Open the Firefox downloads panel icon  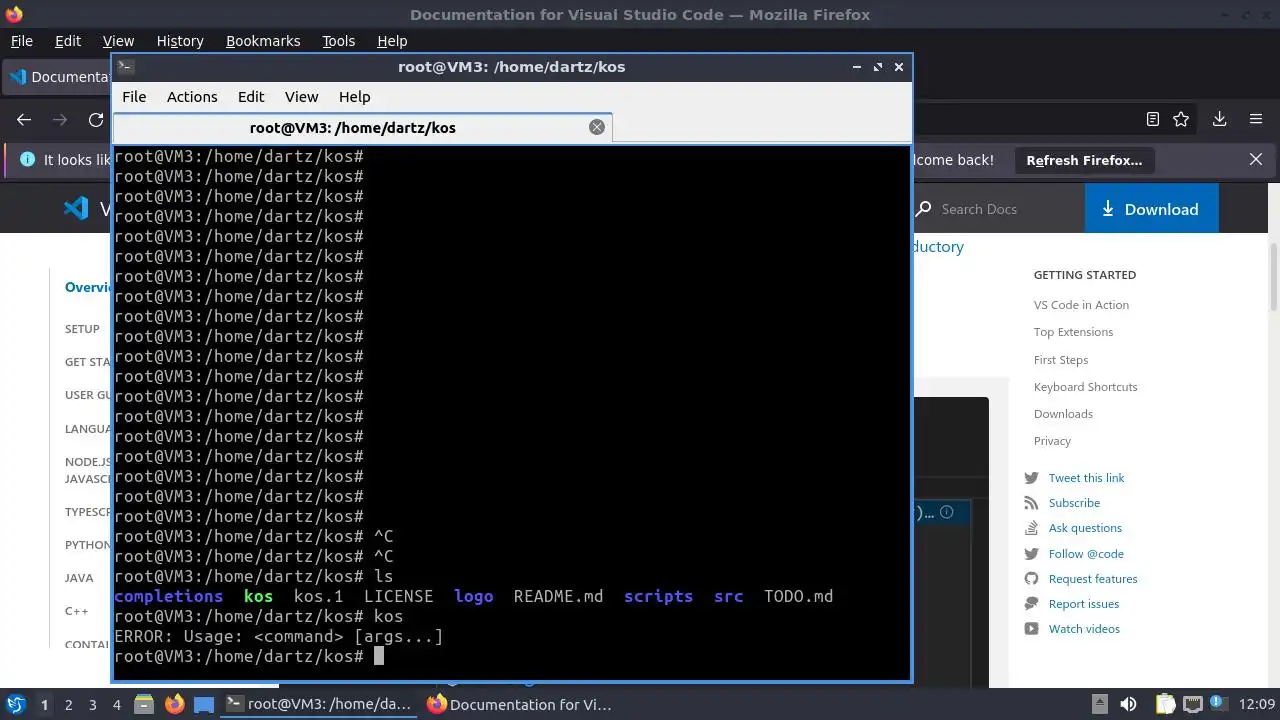[x=1219, y=119]
